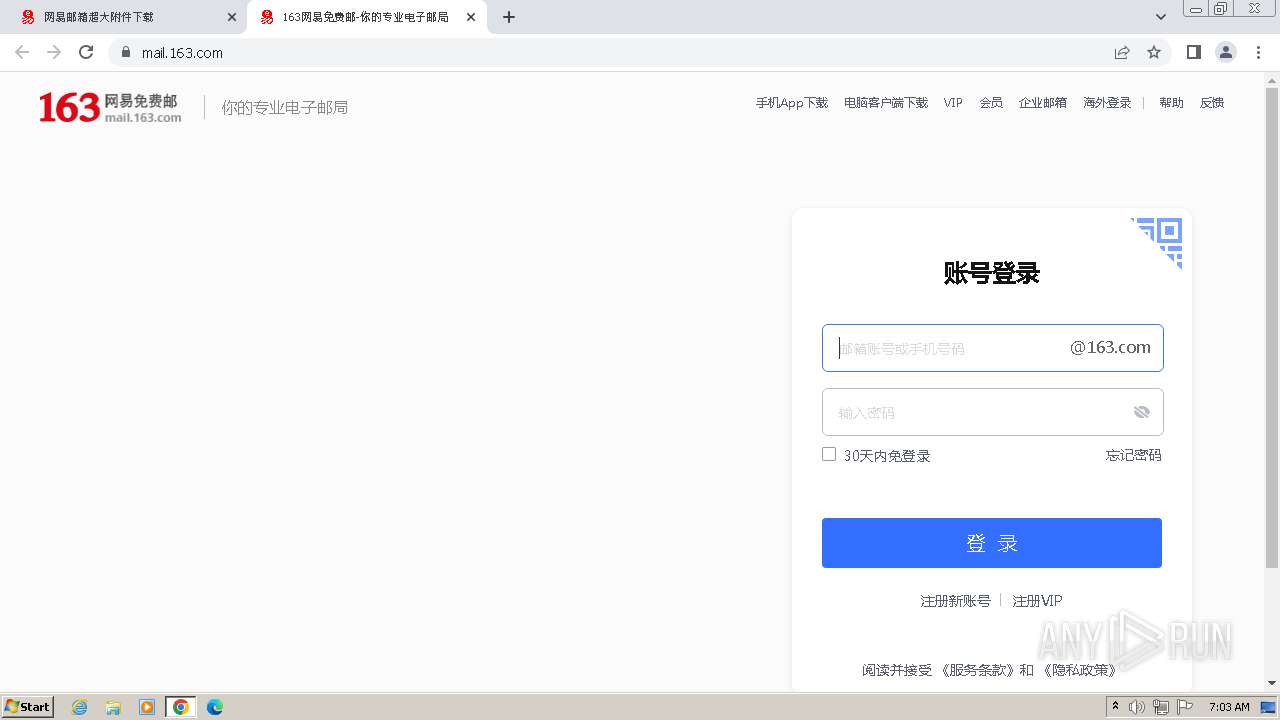Open 忘记密码 forgot password link
The height and width of the screenshot is (720, 1280).
(1133, 455)
